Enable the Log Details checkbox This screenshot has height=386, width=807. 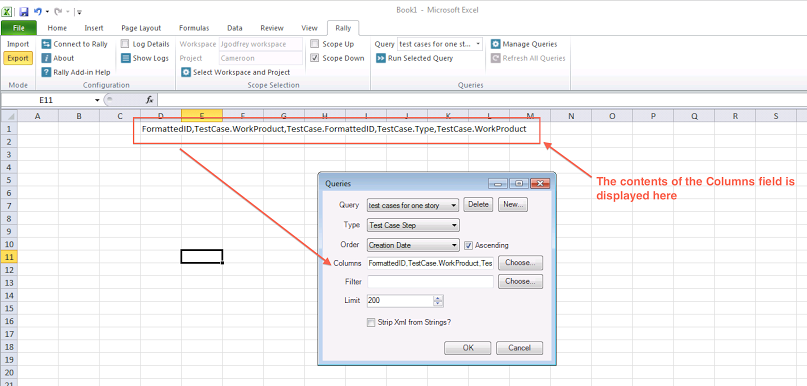[125, 44]
